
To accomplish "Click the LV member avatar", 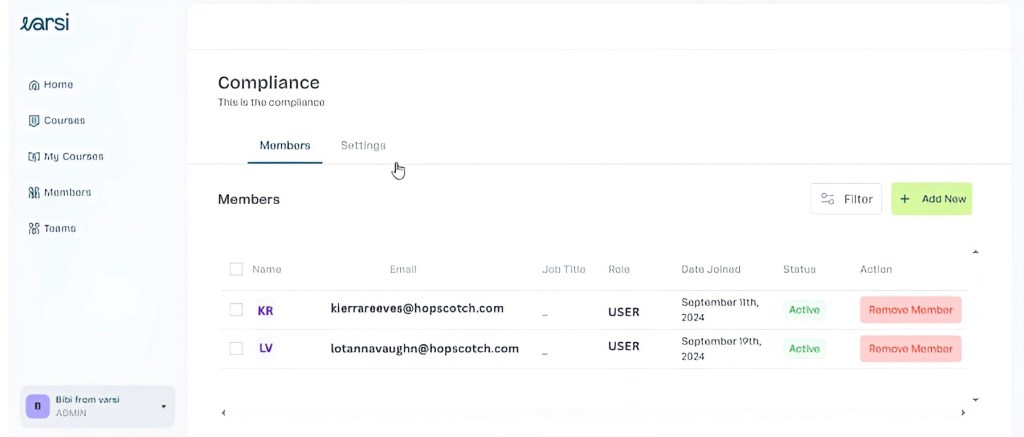I will point(266,349).
